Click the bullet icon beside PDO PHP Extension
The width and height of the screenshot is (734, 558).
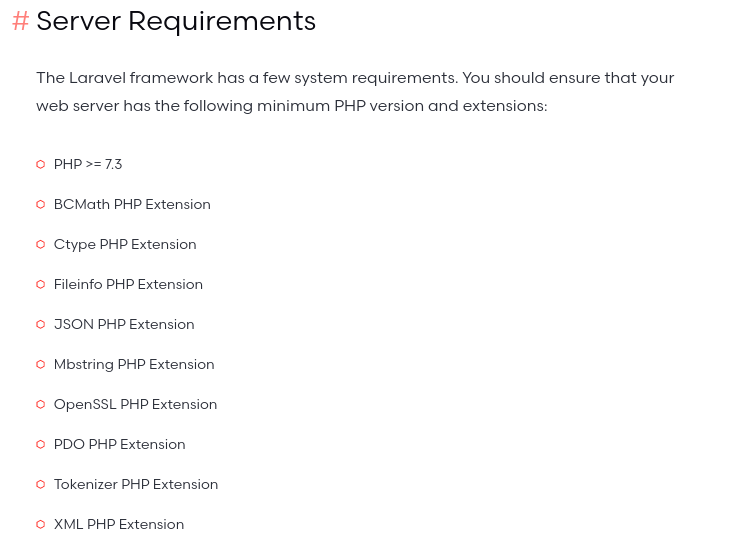(41, 444)
